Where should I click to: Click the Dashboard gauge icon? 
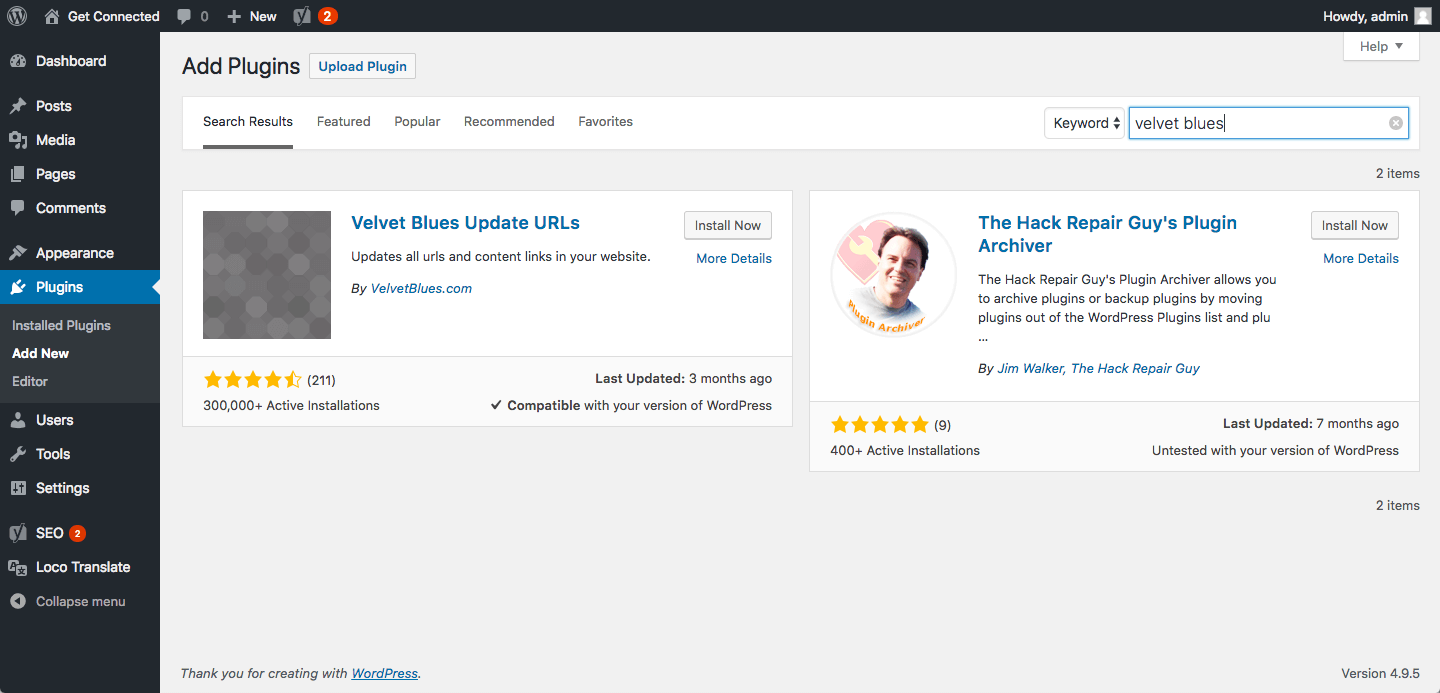coord(18,61)
